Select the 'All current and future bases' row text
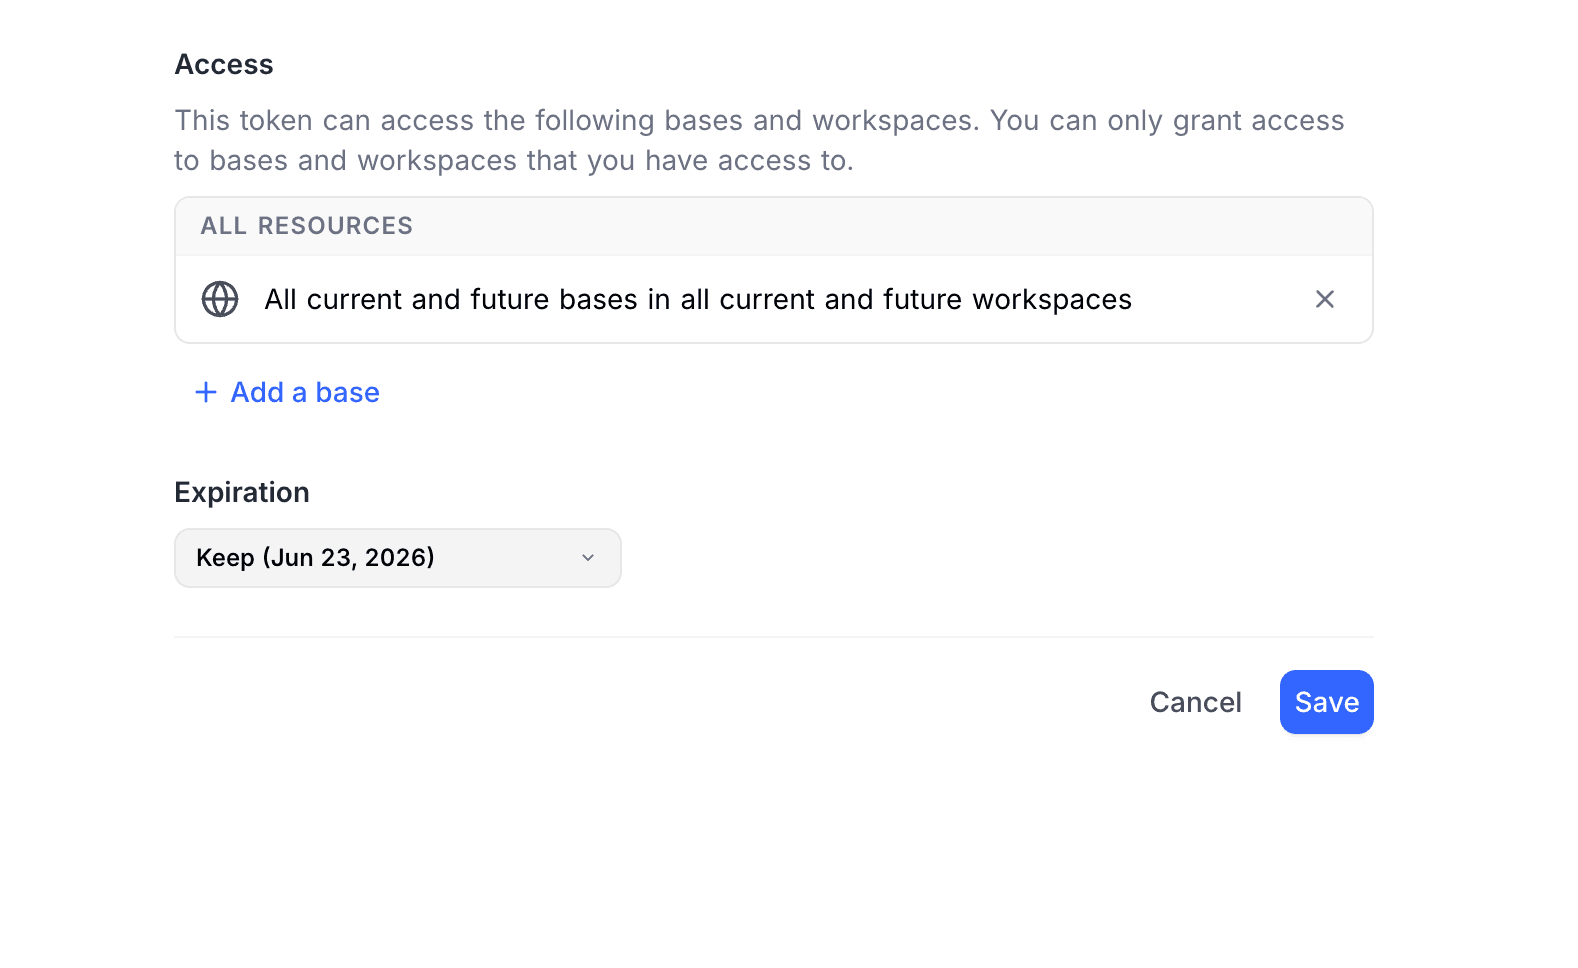The width and height of the screenshot is (1578, 968). (x=697, y=299)
